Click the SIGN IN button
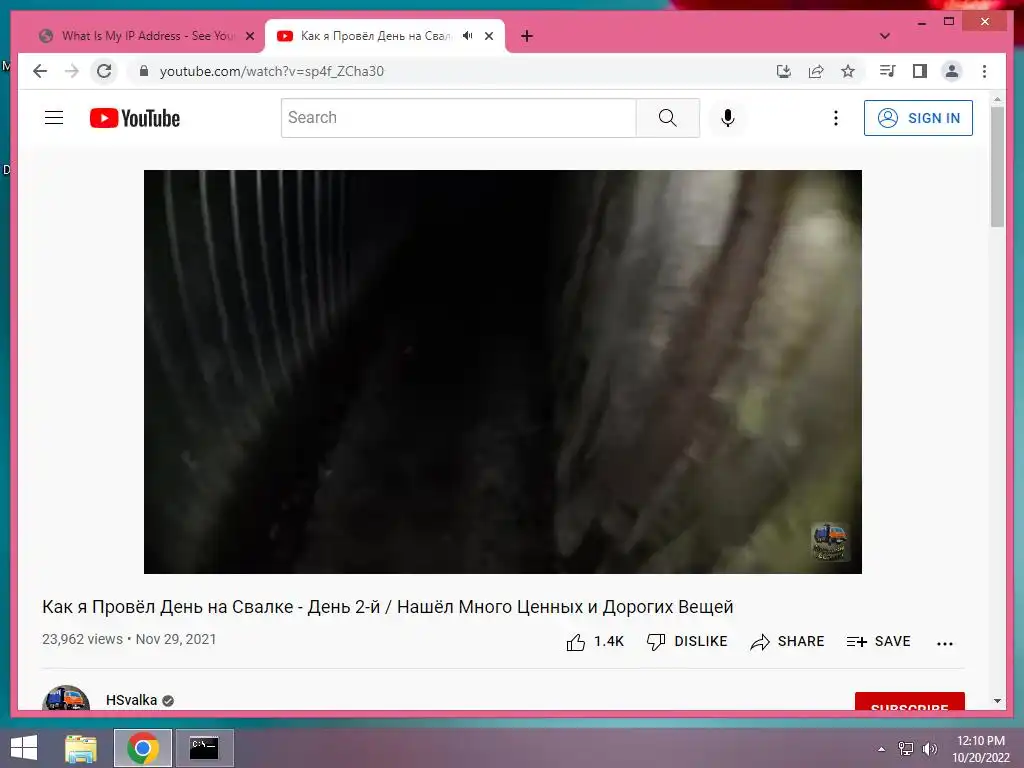This screenshot has height=768, width=1024. pos(918,118)
